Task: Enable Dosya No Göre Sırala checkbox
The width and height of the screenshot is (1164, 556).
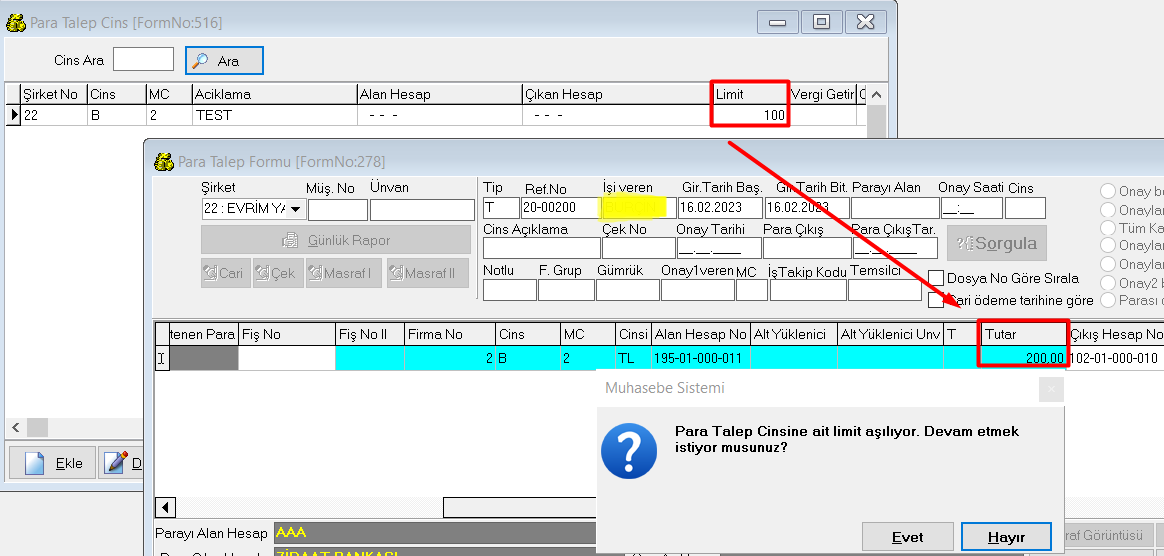Action: point(936,278)
